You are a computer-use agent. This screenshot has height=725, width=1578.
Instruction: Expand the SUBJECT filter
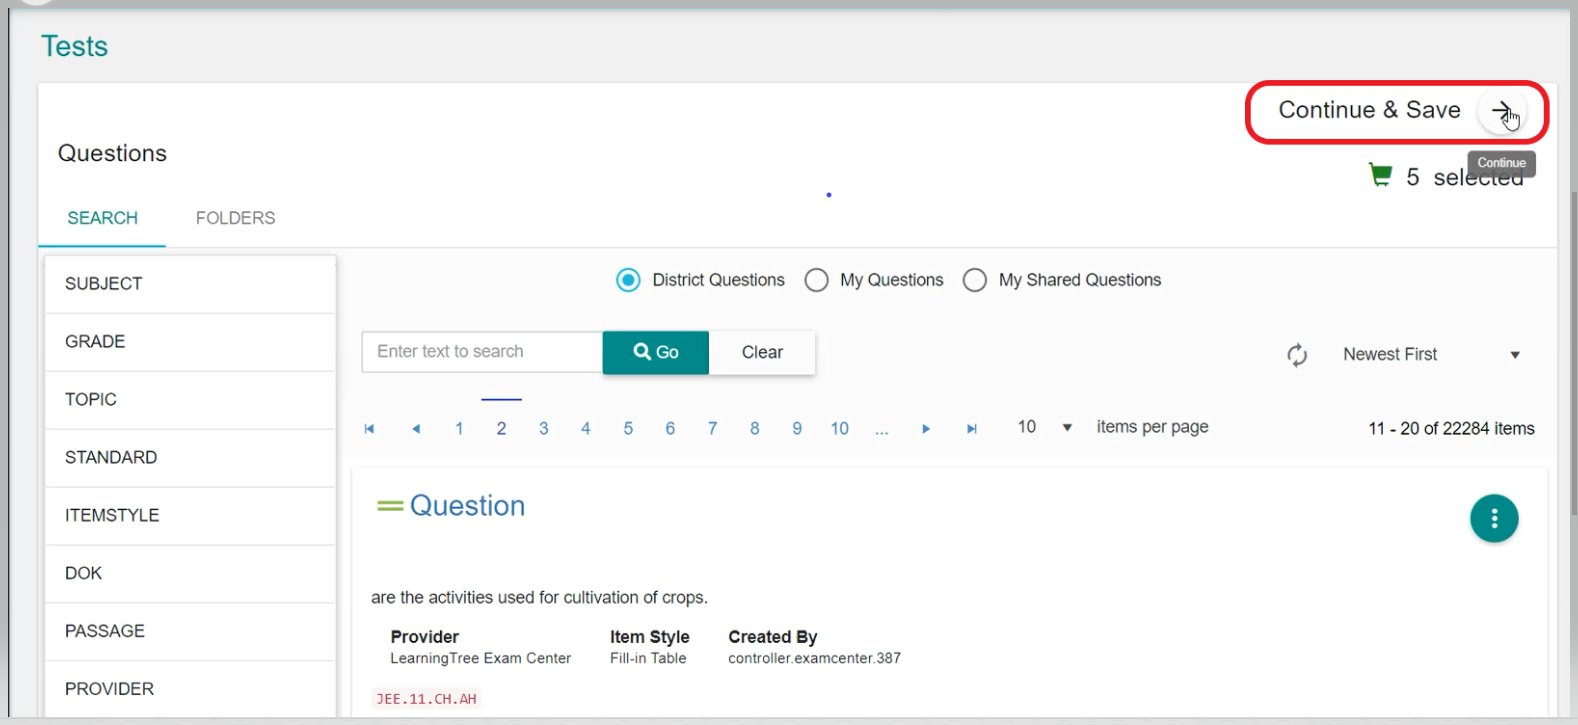tap(190, 284)
